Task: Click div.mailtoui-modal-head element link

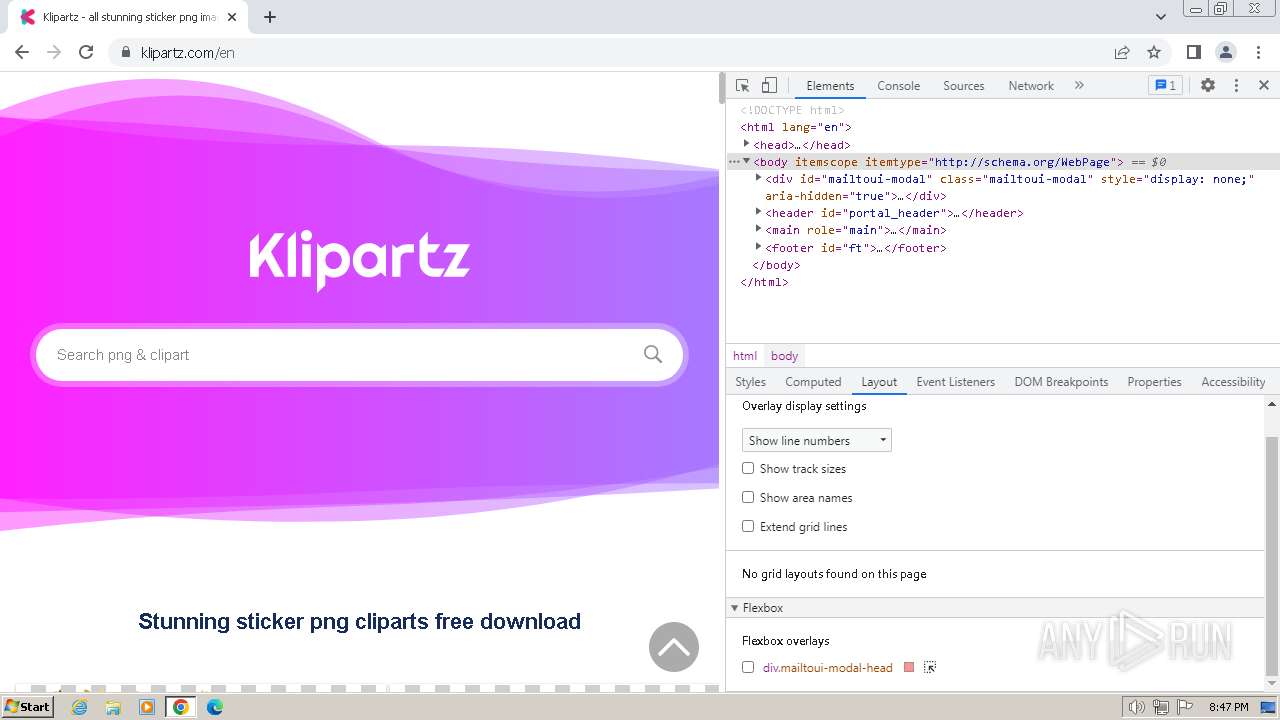Action: [827, 667]
